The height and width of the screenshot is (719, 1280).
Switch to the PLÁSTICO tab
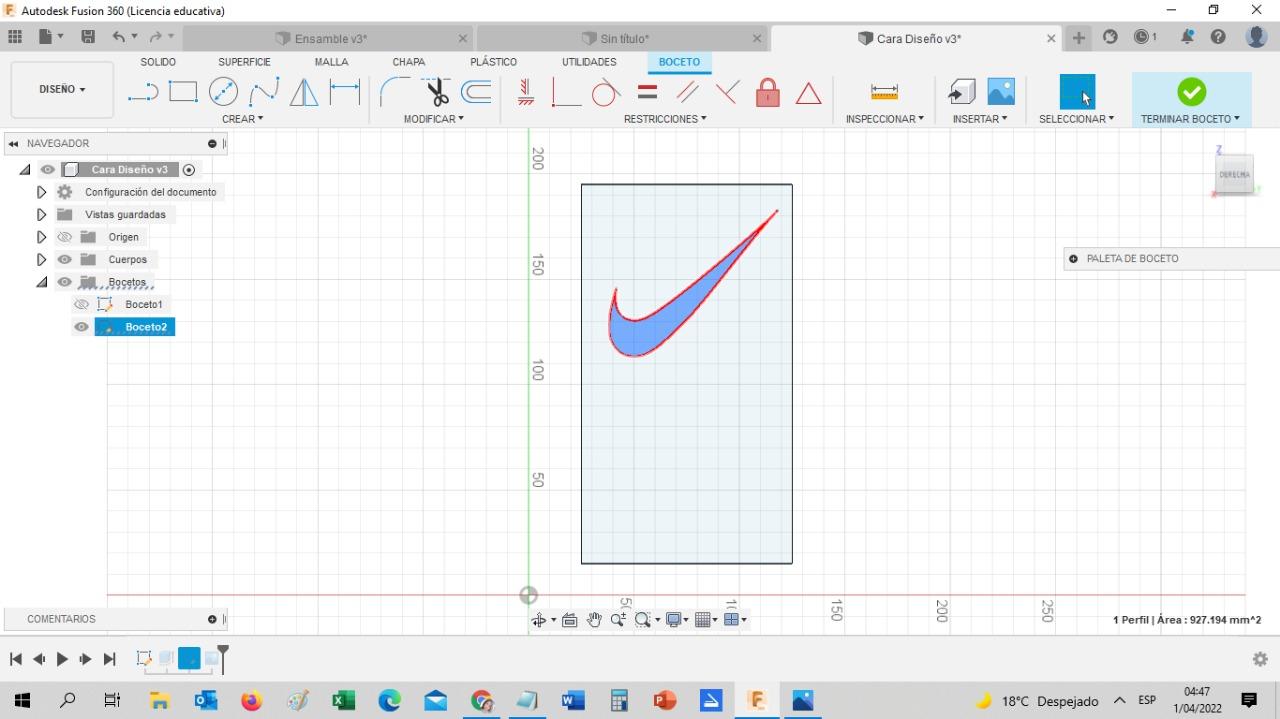pos(493,62)
